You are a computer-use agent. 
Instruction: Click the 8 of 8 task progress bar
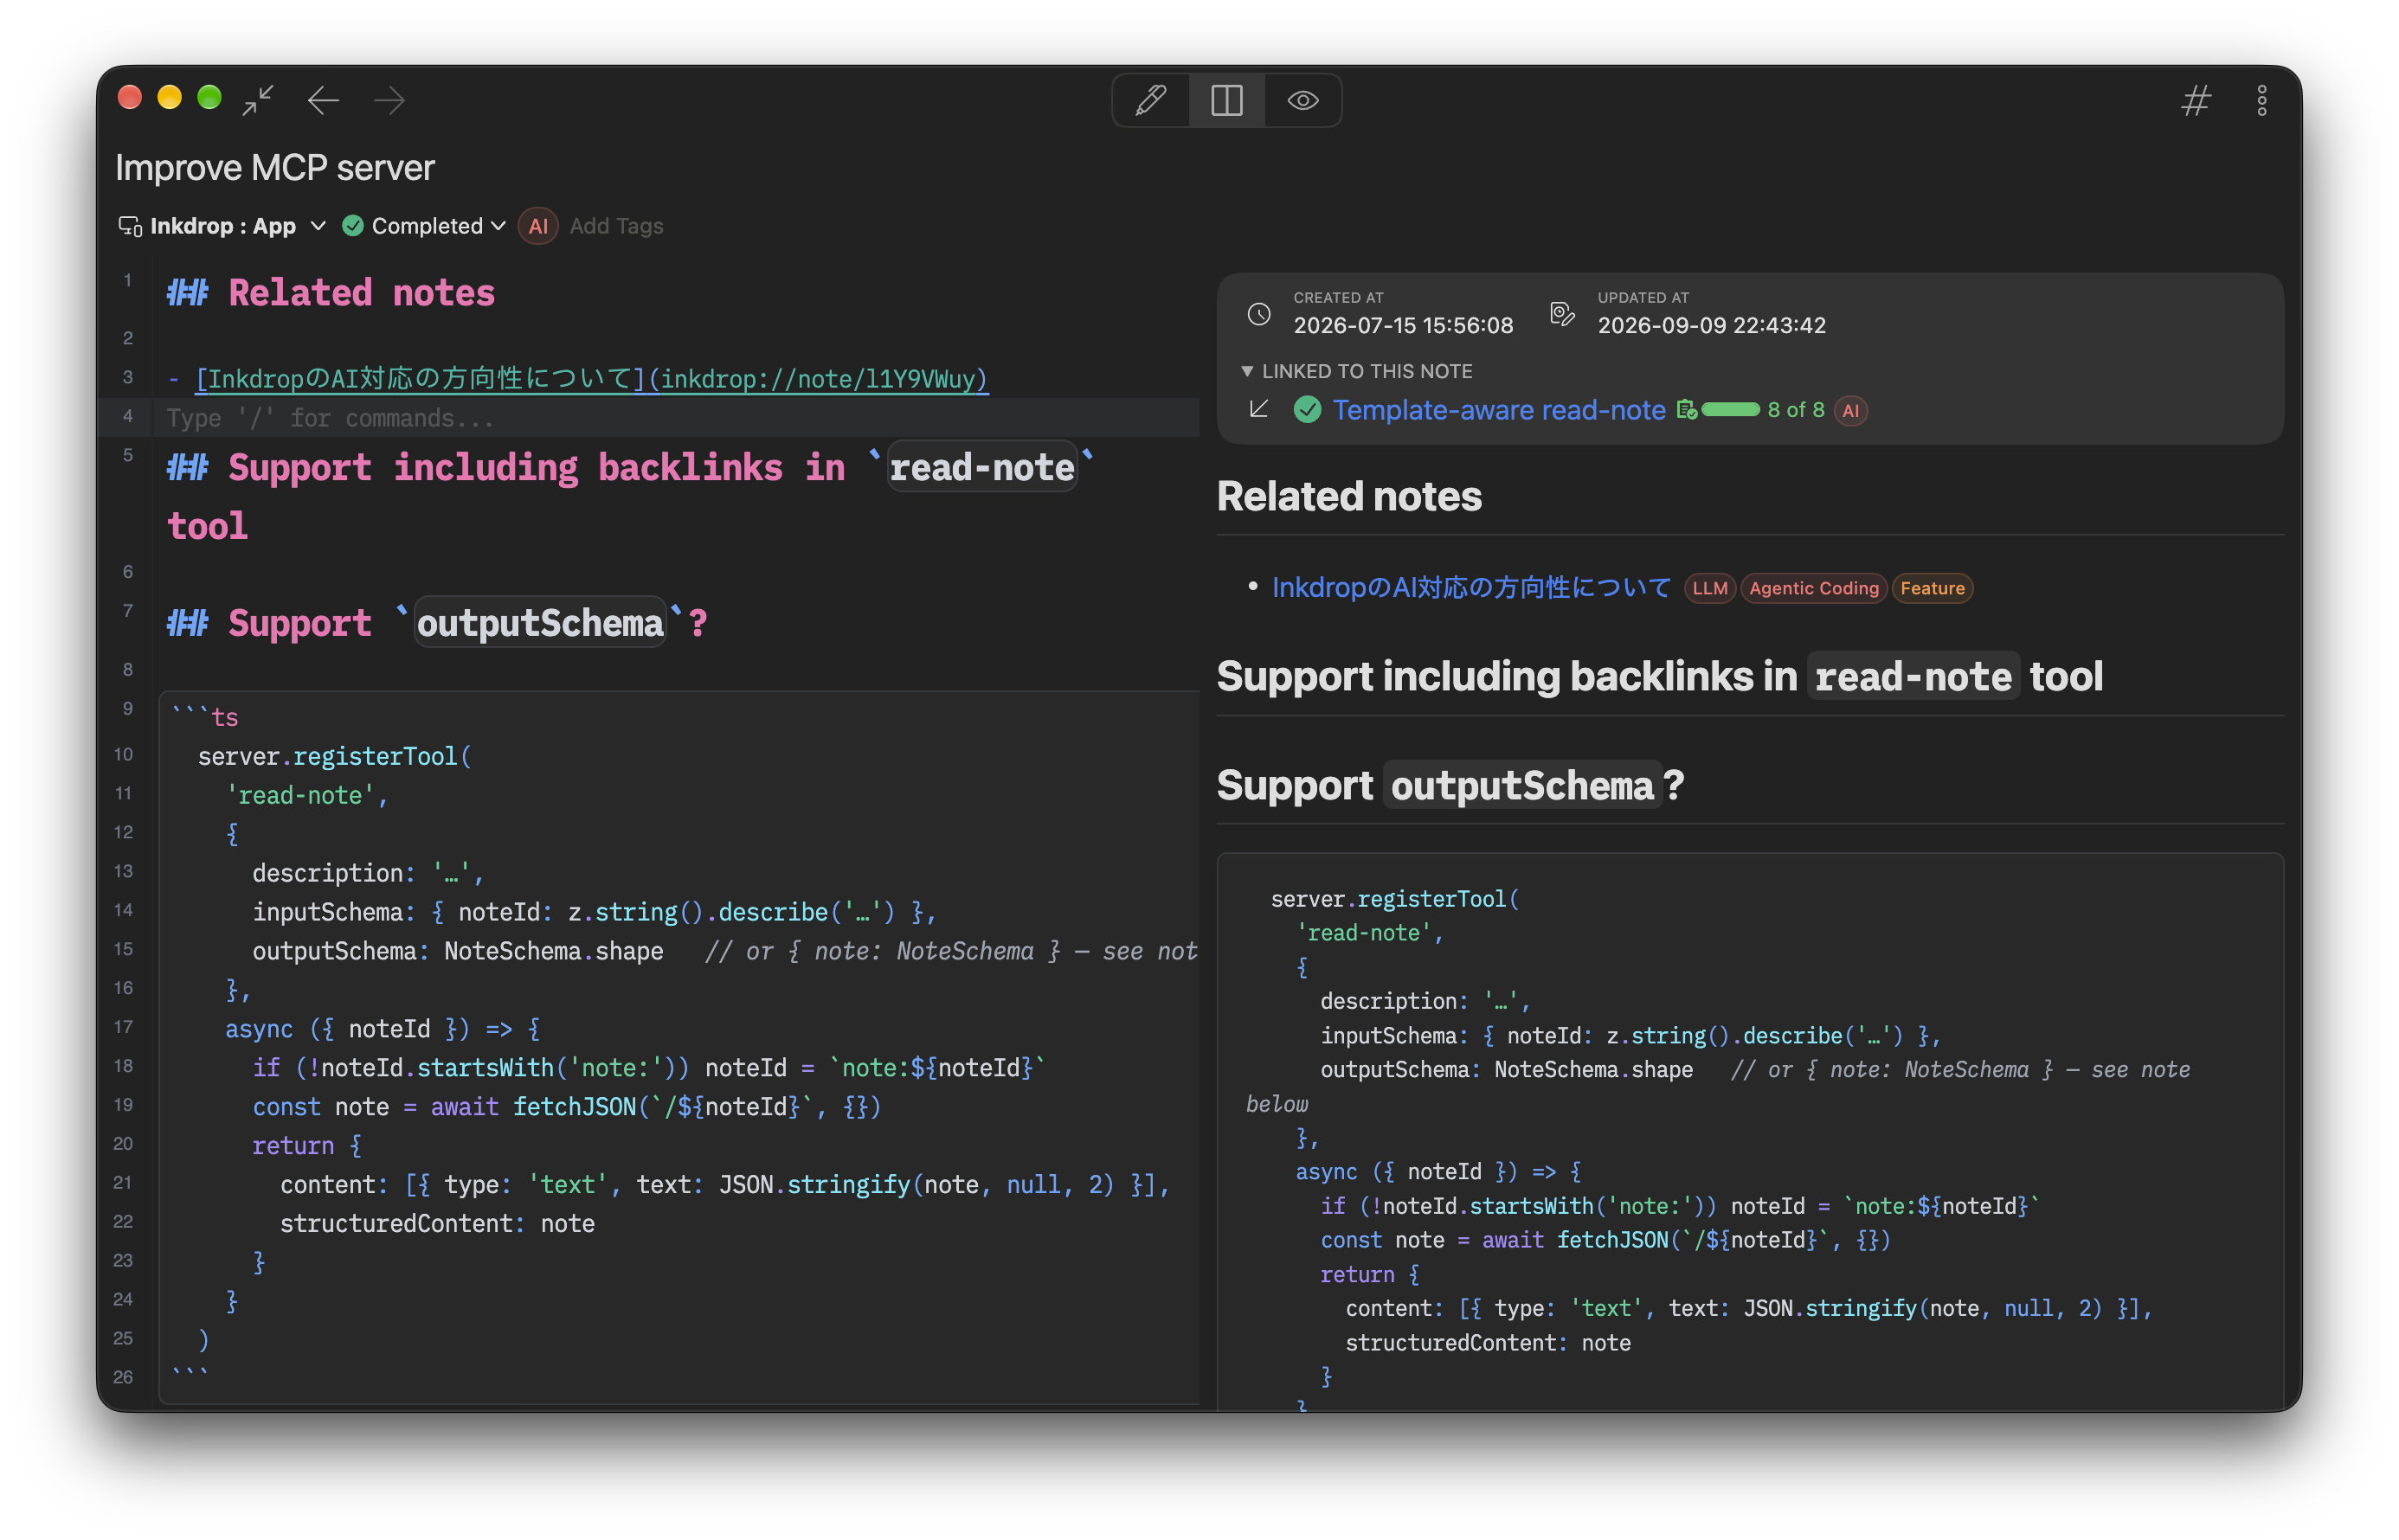point(1730,409)
